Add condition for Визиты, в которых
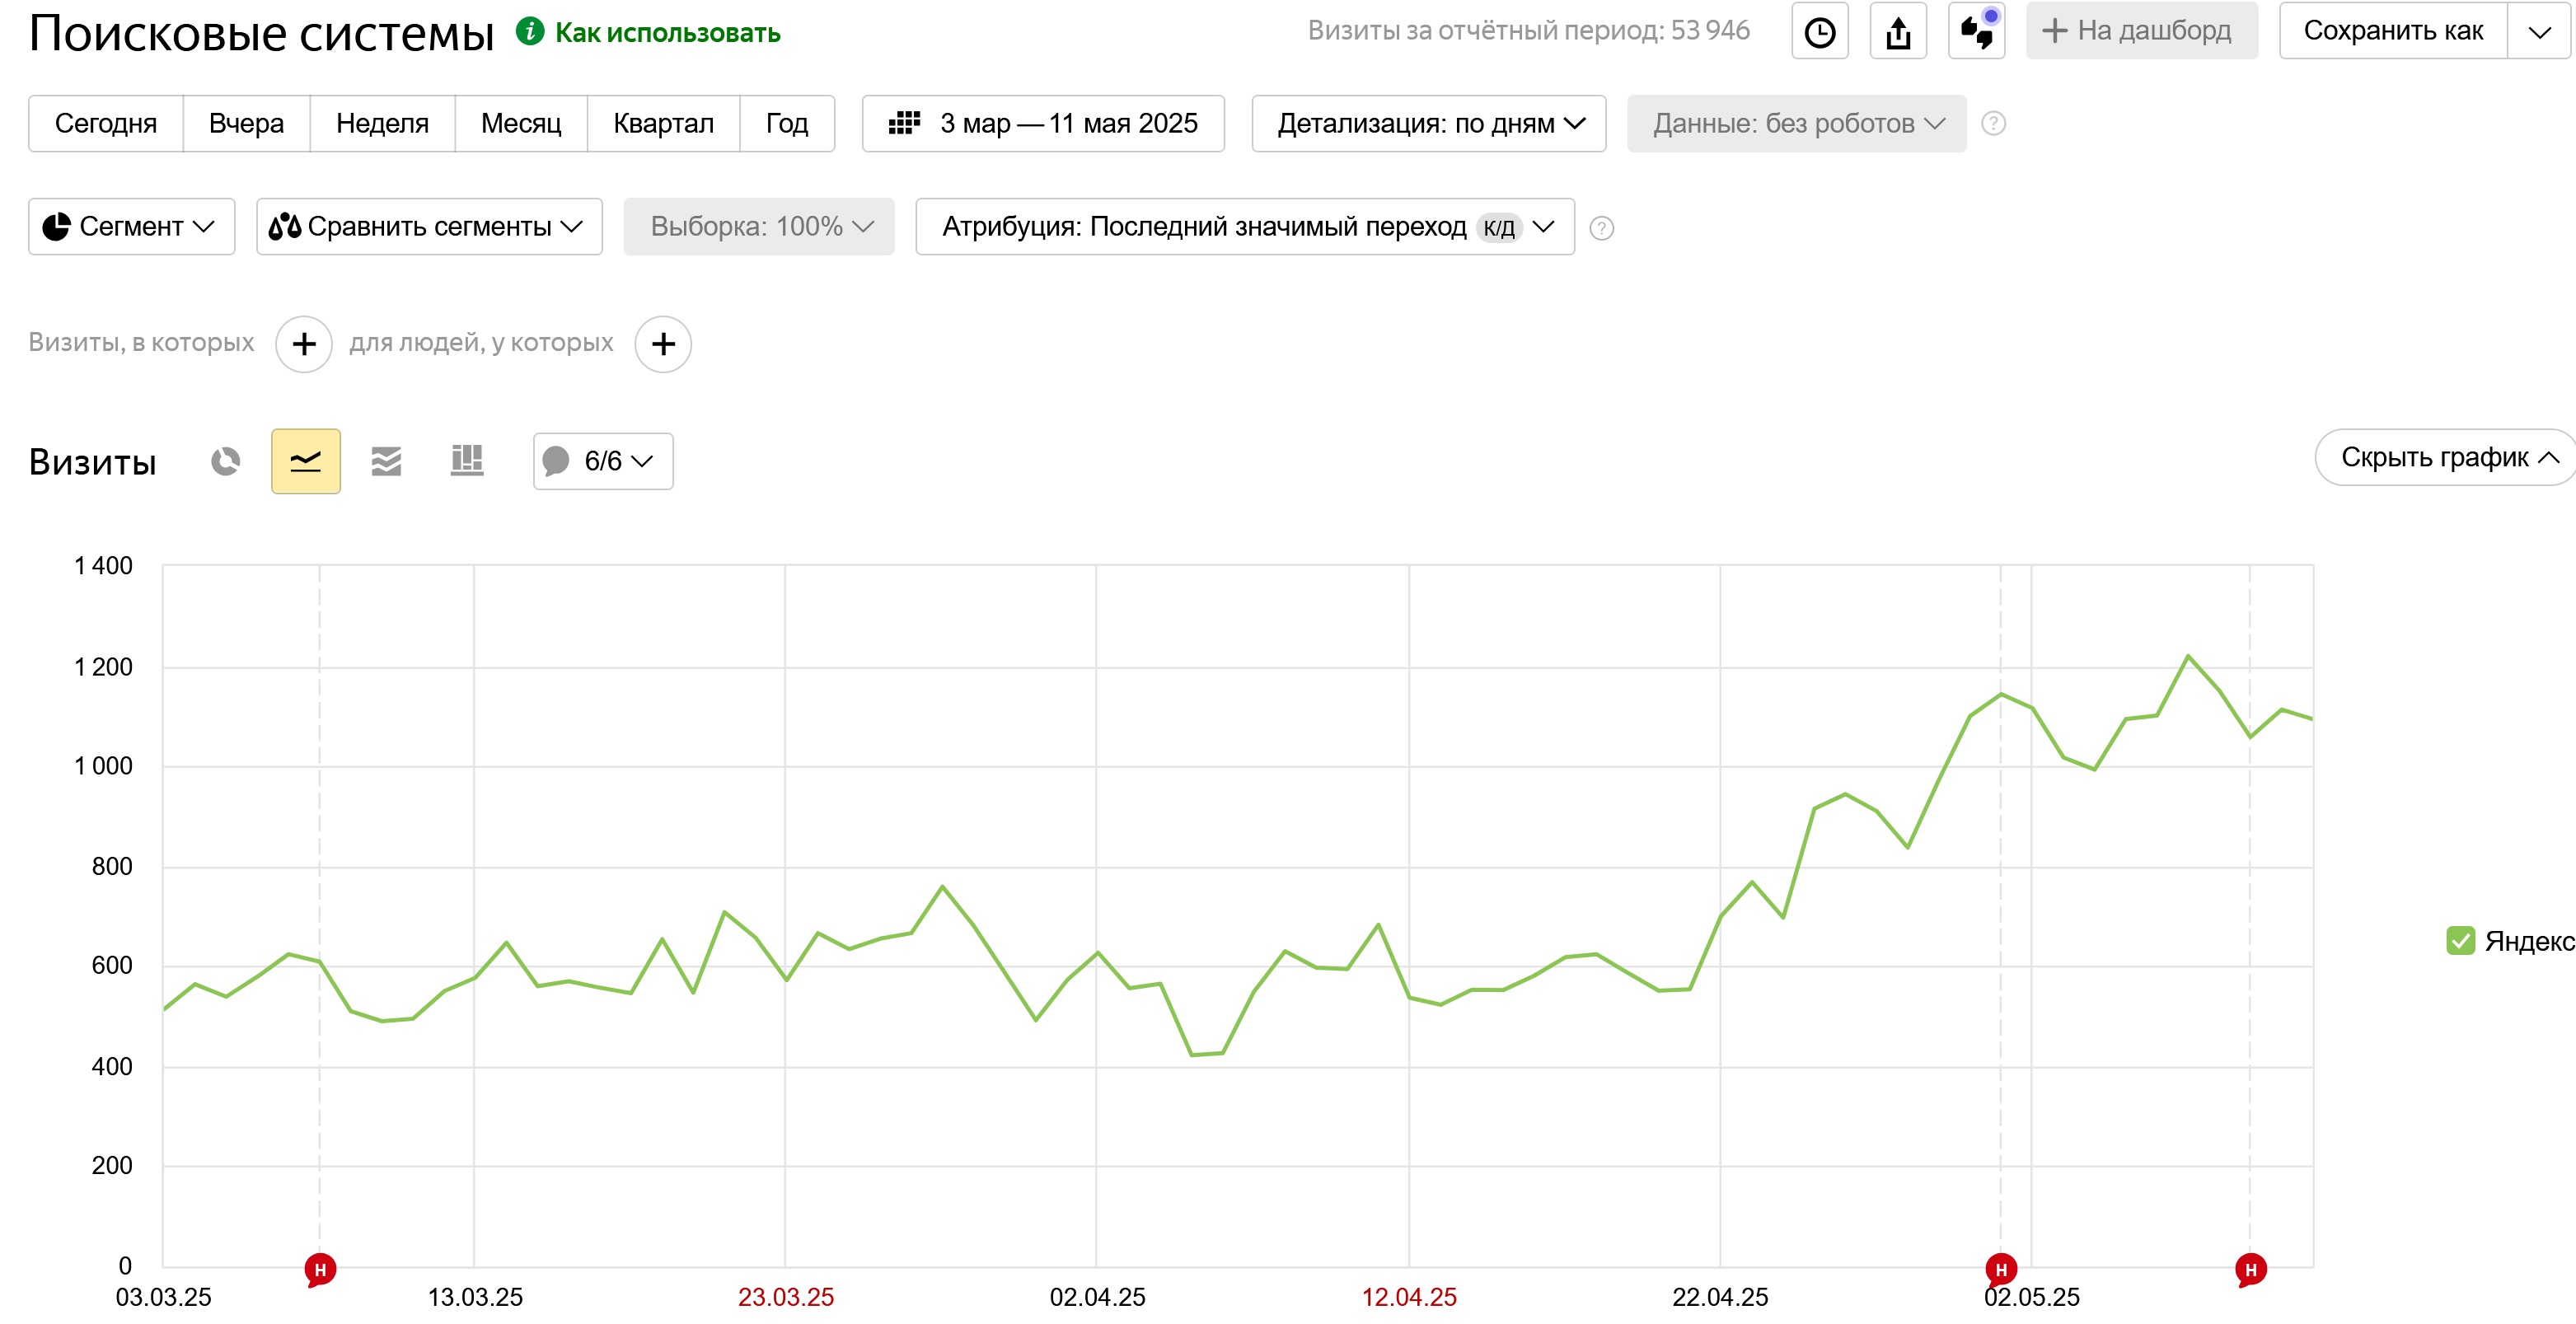 pos(304,344)
